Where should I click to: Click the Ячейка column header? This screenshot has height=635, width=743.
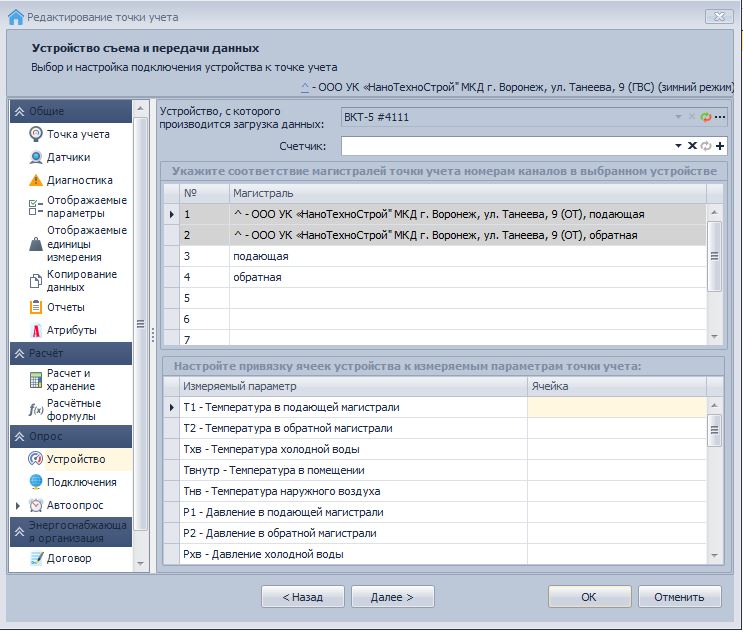[616, 386]
